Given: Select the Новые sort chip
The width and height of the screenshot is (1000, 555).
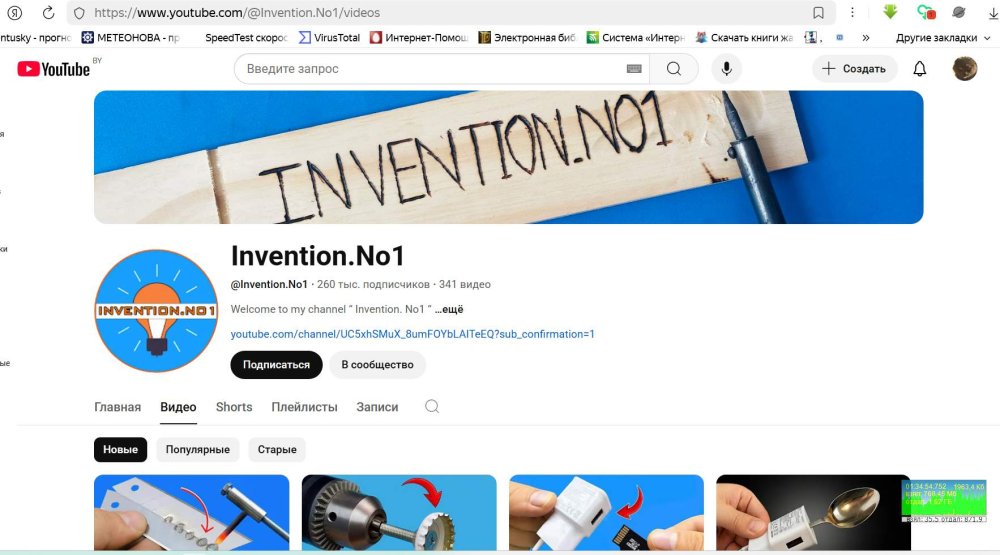Looking at the screenshot, I should click(120, 450).
